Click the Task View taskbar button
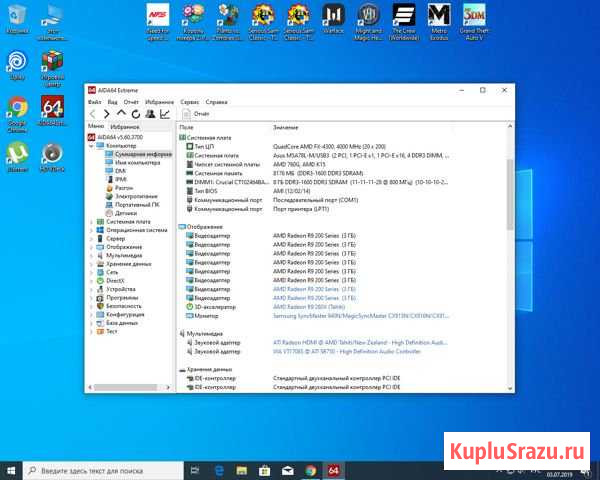The image size is (600, 480). (195, 470)
